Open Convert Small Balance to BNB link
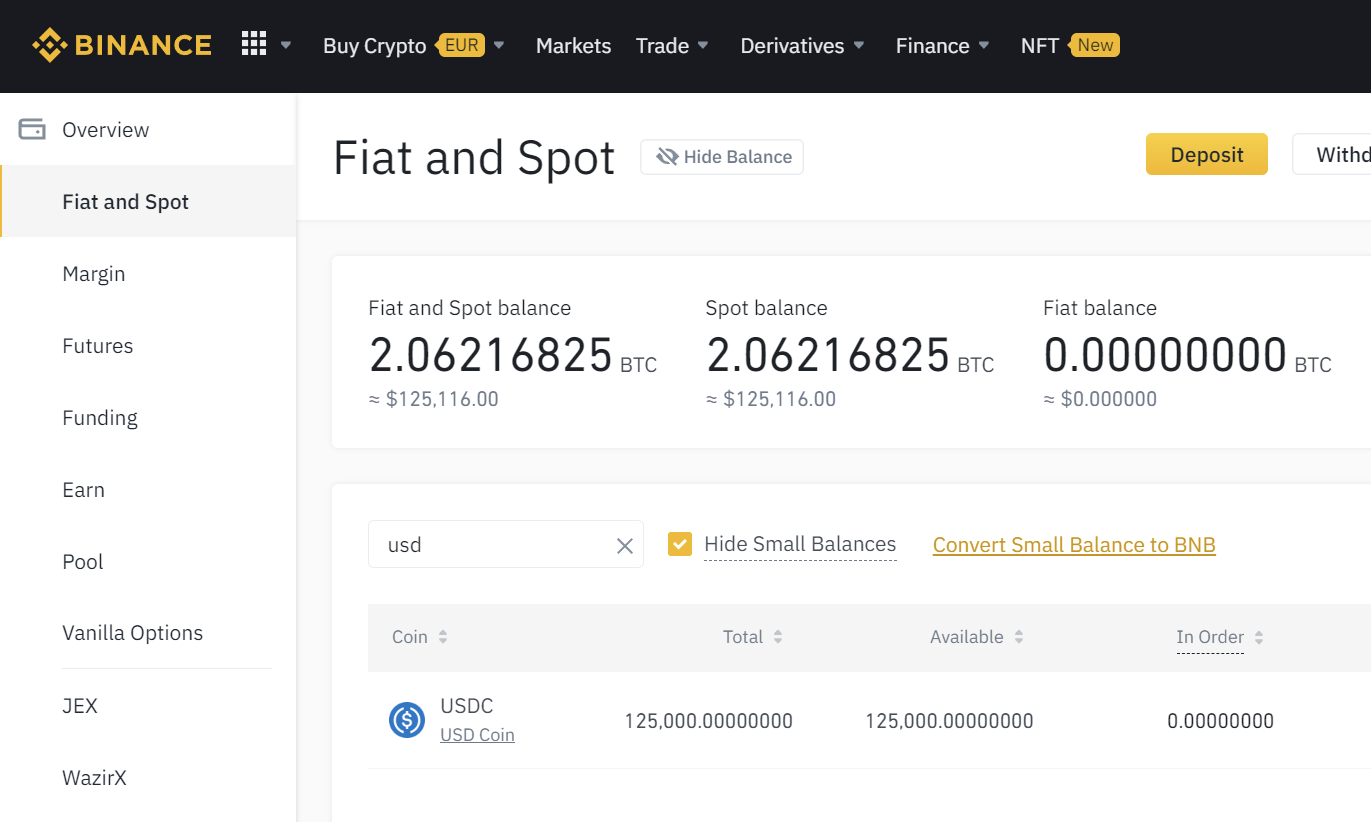Image resolution: width=1371 pixels, height=822 pixels. [x=1074, y=545]
